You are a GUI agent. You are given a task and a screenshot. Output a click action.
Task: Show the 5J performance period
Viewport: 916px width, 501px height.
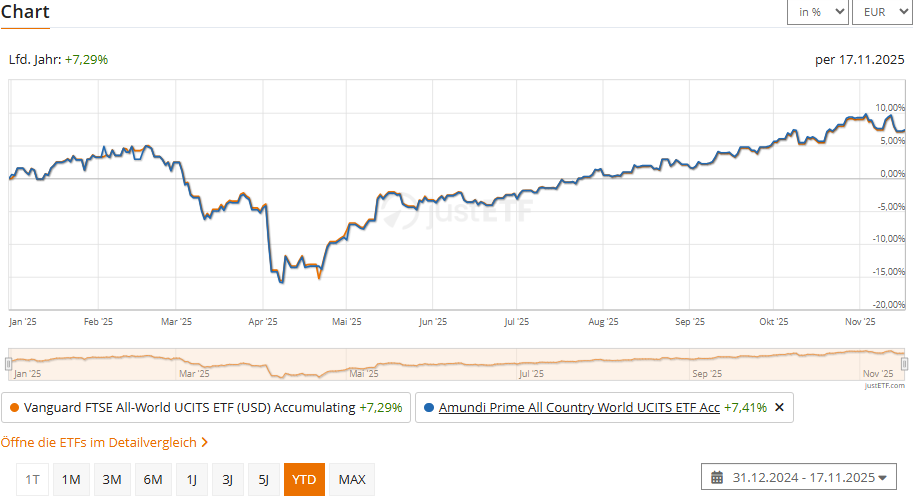[x=263, y=479]
